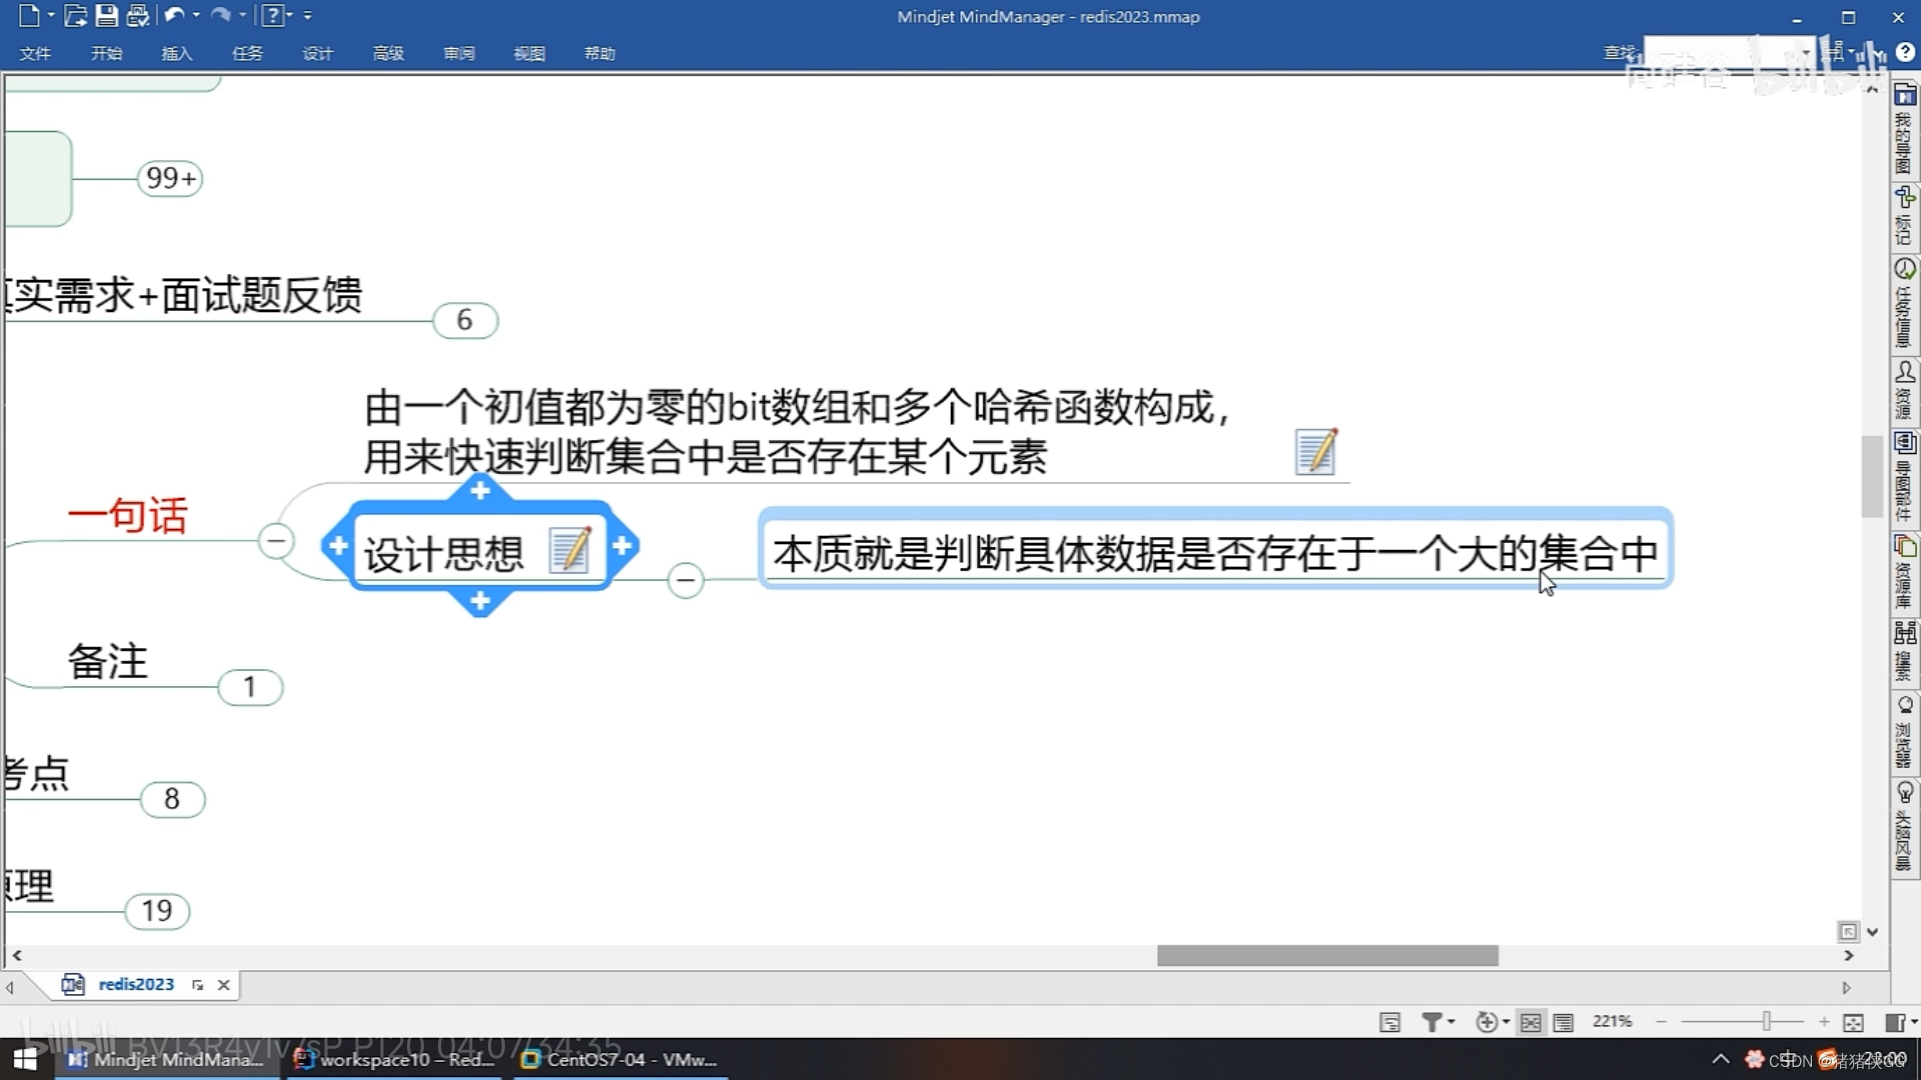The image size is (1921, 1080).
Task: Customize the quick access toolbar dropdown
Action: tap(308, 15)
